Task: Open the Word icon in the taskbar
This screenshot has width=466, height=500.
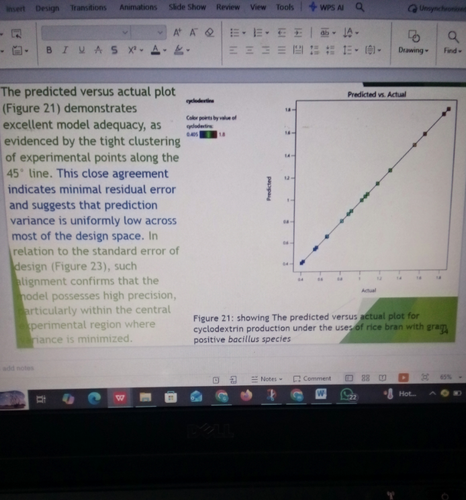Action: pyautogui.click(x=321, y=394)
